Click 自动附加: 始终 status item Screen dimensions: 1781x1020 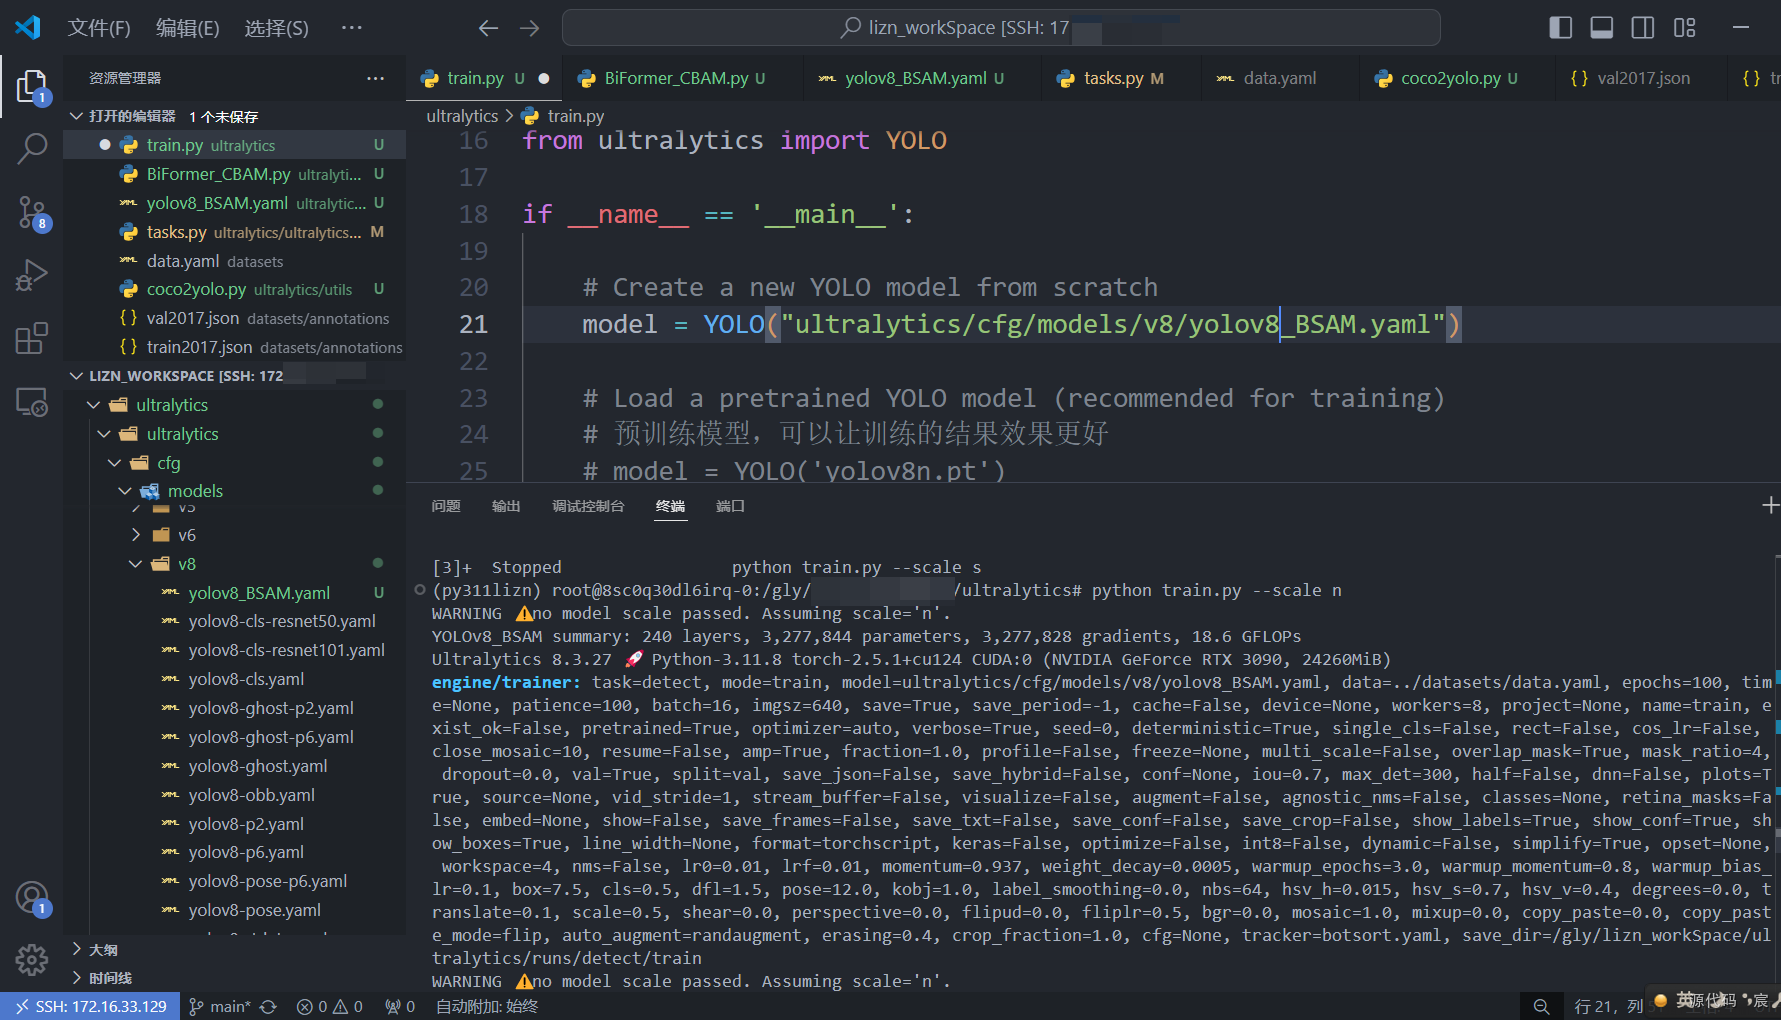click(x=486, y=1006)
